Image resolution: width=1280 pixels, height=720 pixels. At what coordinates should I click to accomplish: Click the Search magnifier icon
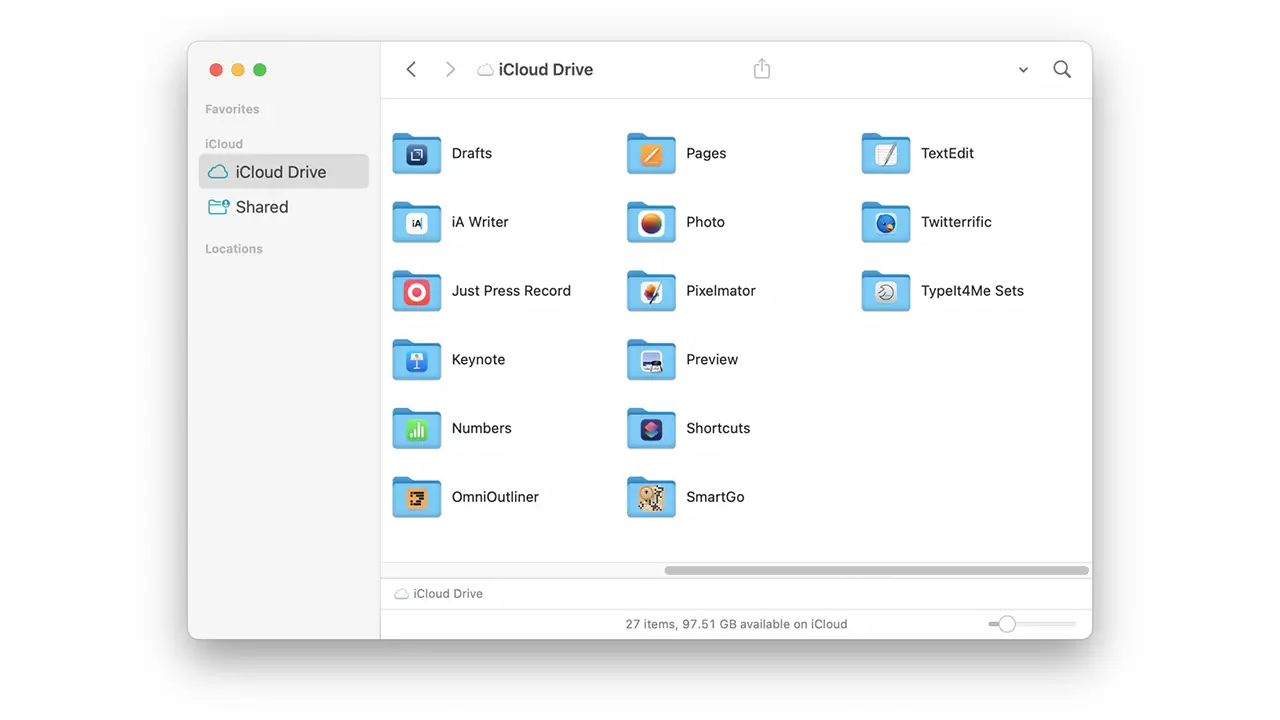coord(1062,69)
